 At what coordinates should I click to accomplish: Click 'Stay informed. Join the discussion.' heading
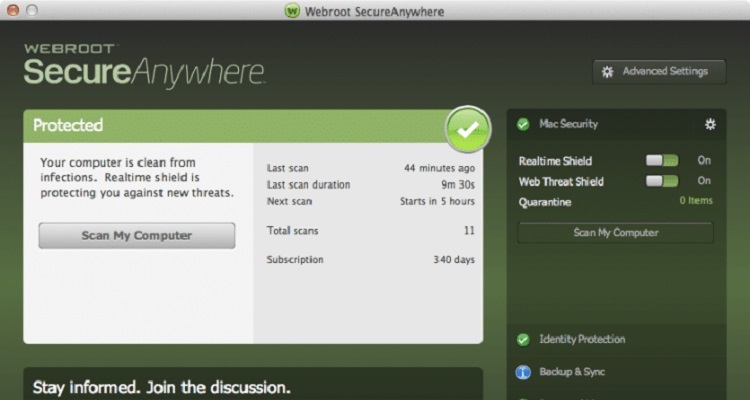(x=161, y=387)
